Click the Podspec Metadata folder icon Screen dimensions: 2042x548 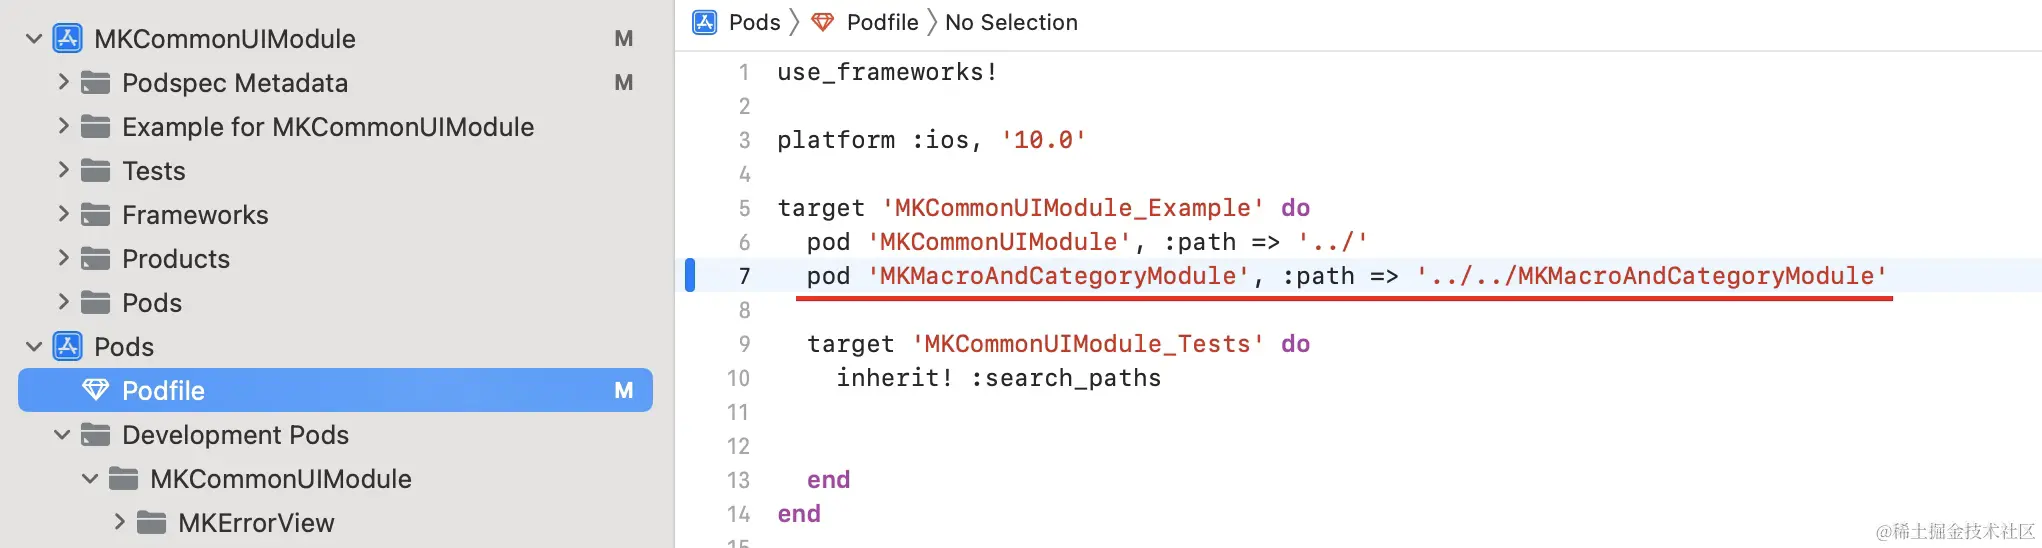pos(96,83)
